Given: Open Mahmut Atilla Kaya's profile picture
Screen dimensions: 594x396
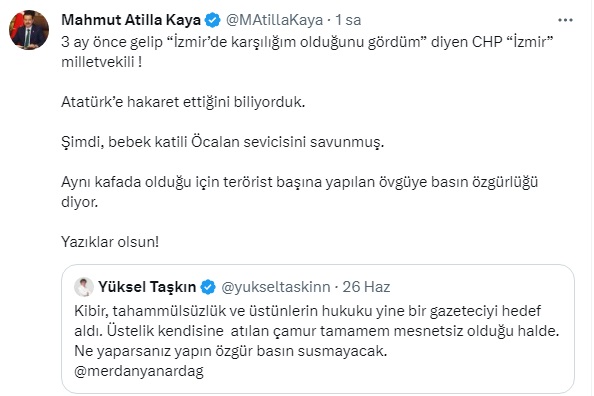Looking at the screenshot, I should [29, 30].
